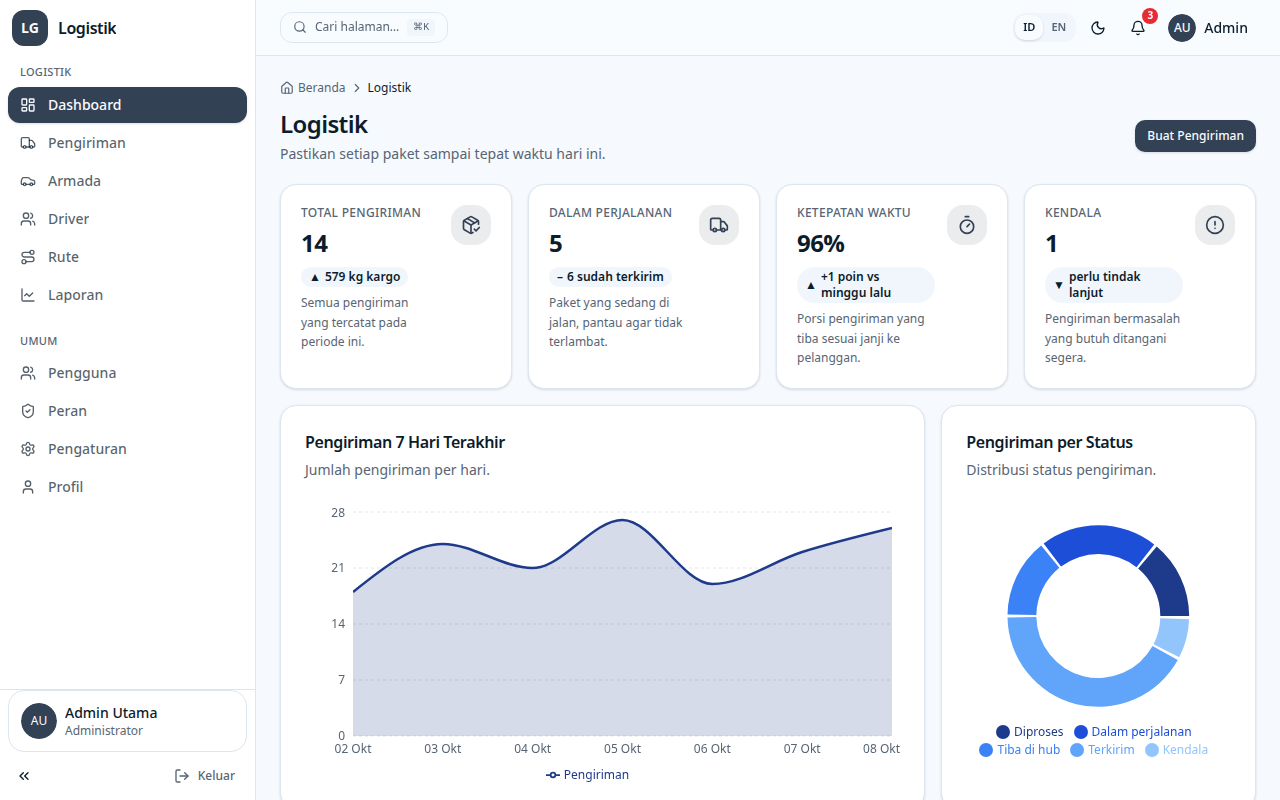This screenshot has width=1280, height=800.
Task: Click the LG logo badge
Action: click(x=30, y=28)
